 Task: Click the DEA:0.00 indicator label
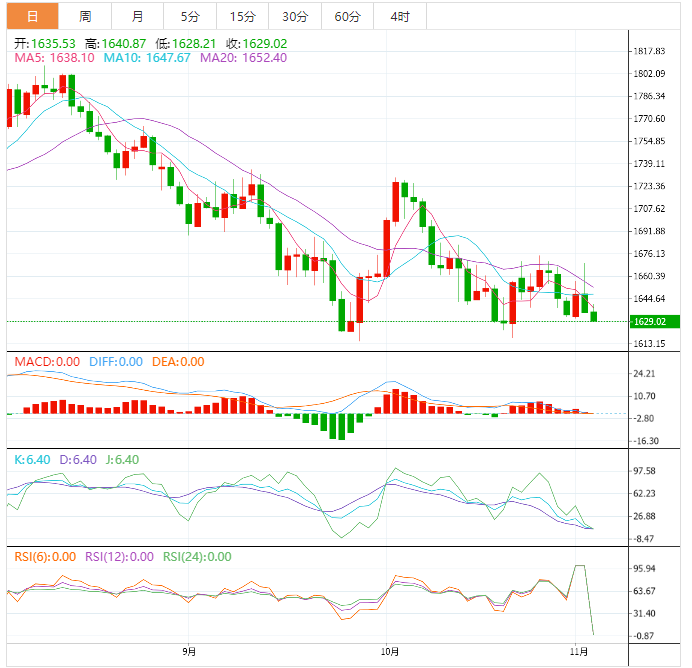pos(178,362)
